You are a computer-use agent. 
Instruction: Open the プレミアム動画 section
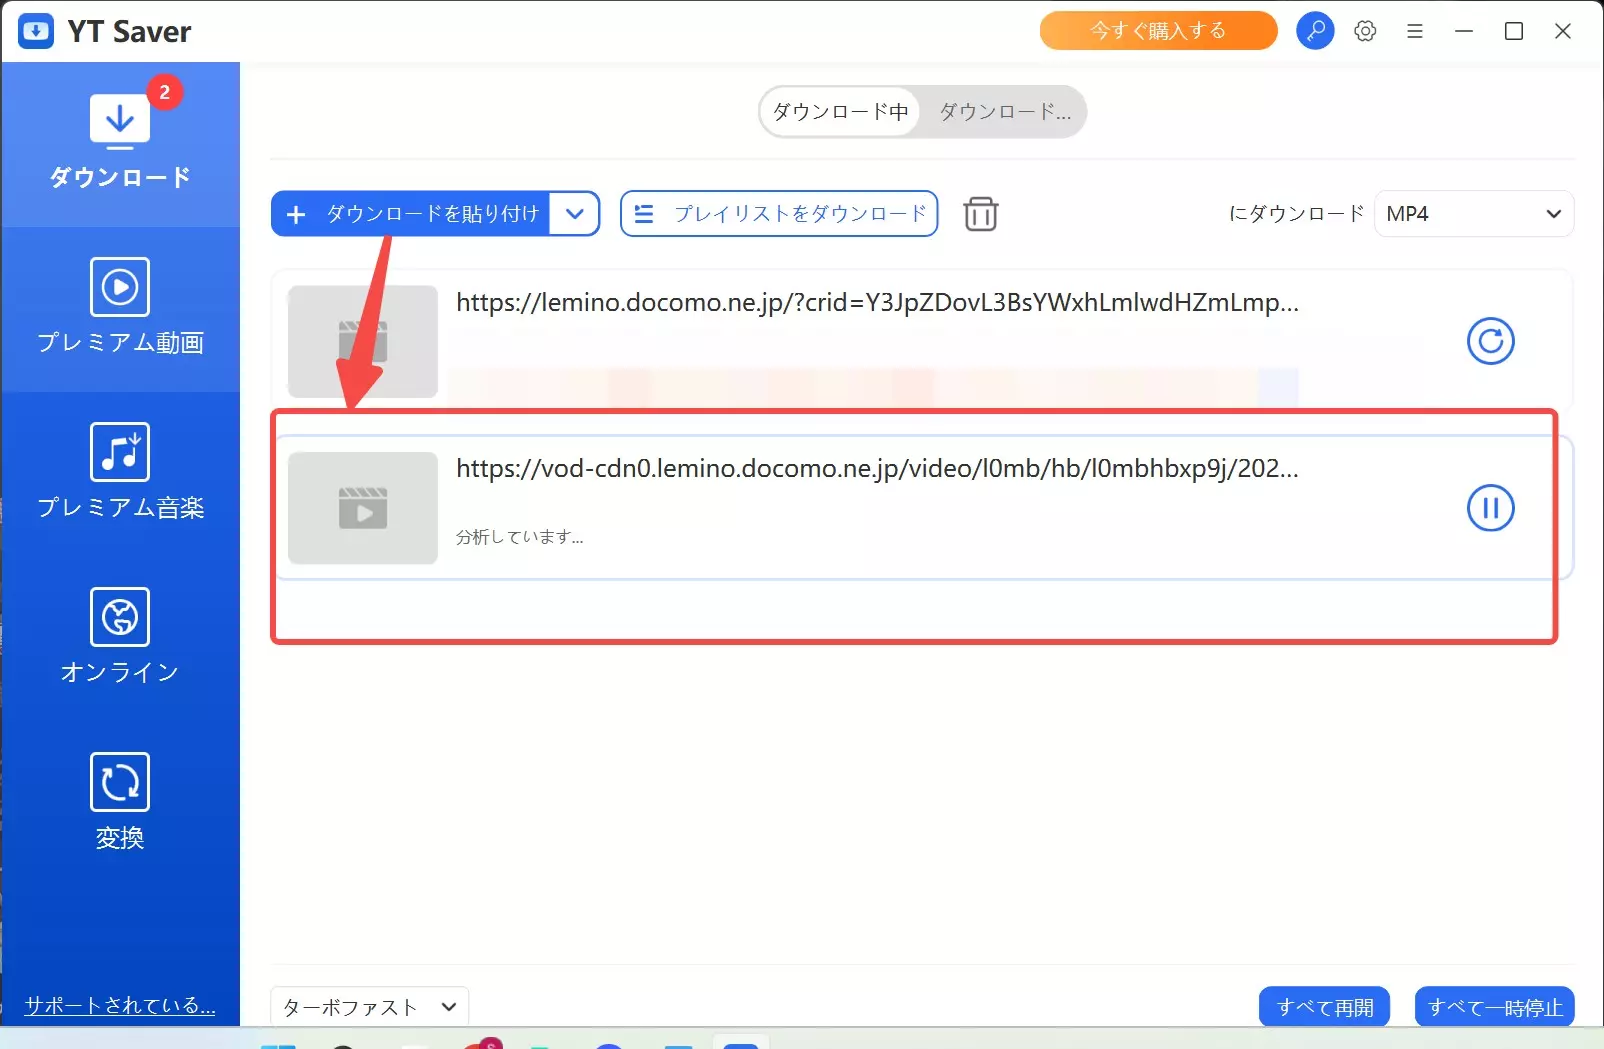pyautogui.click(x=120, y=308)
